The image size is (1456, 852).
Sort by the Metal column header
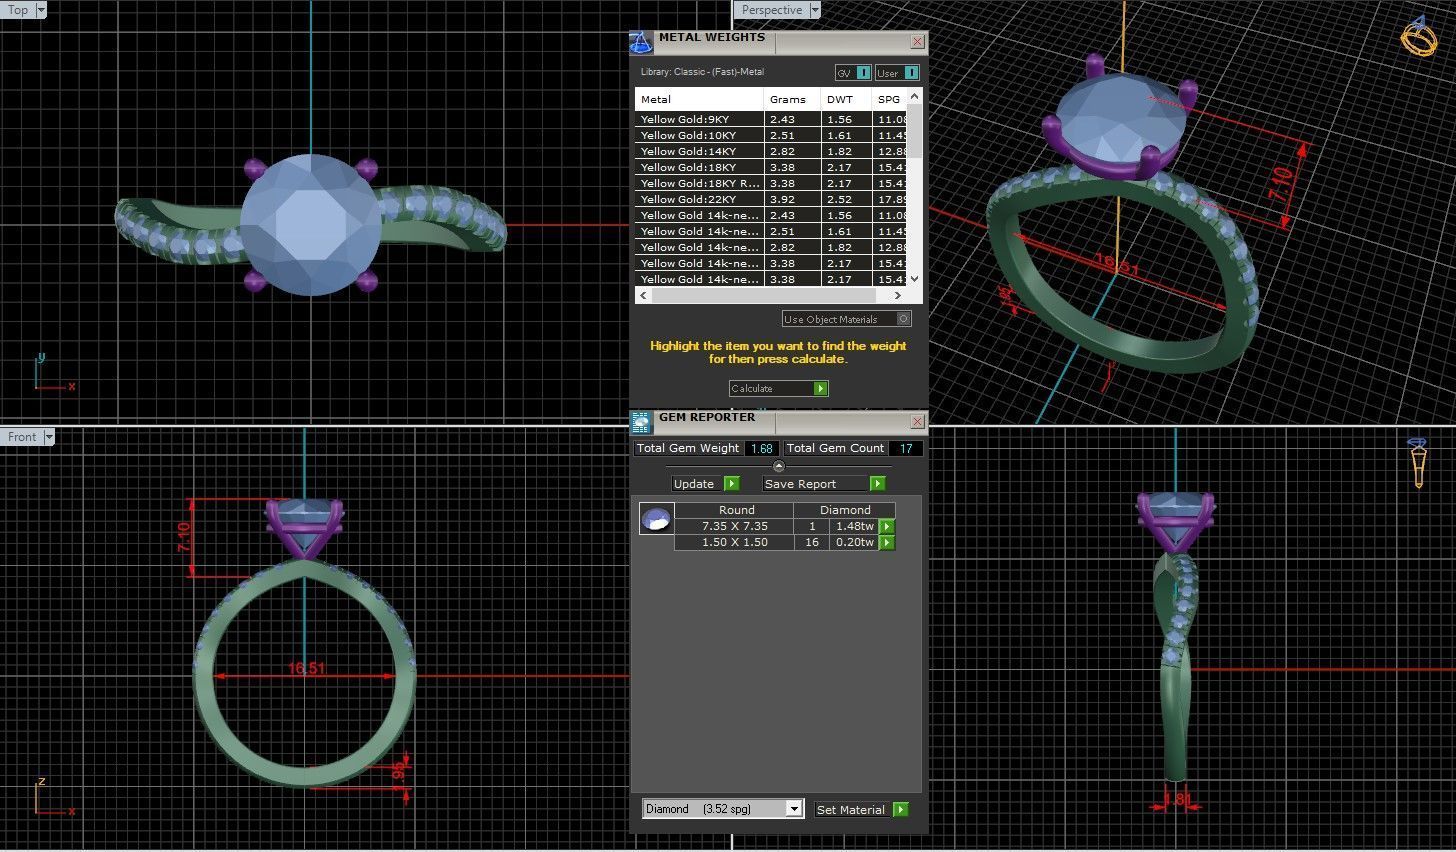coord(699,99)
